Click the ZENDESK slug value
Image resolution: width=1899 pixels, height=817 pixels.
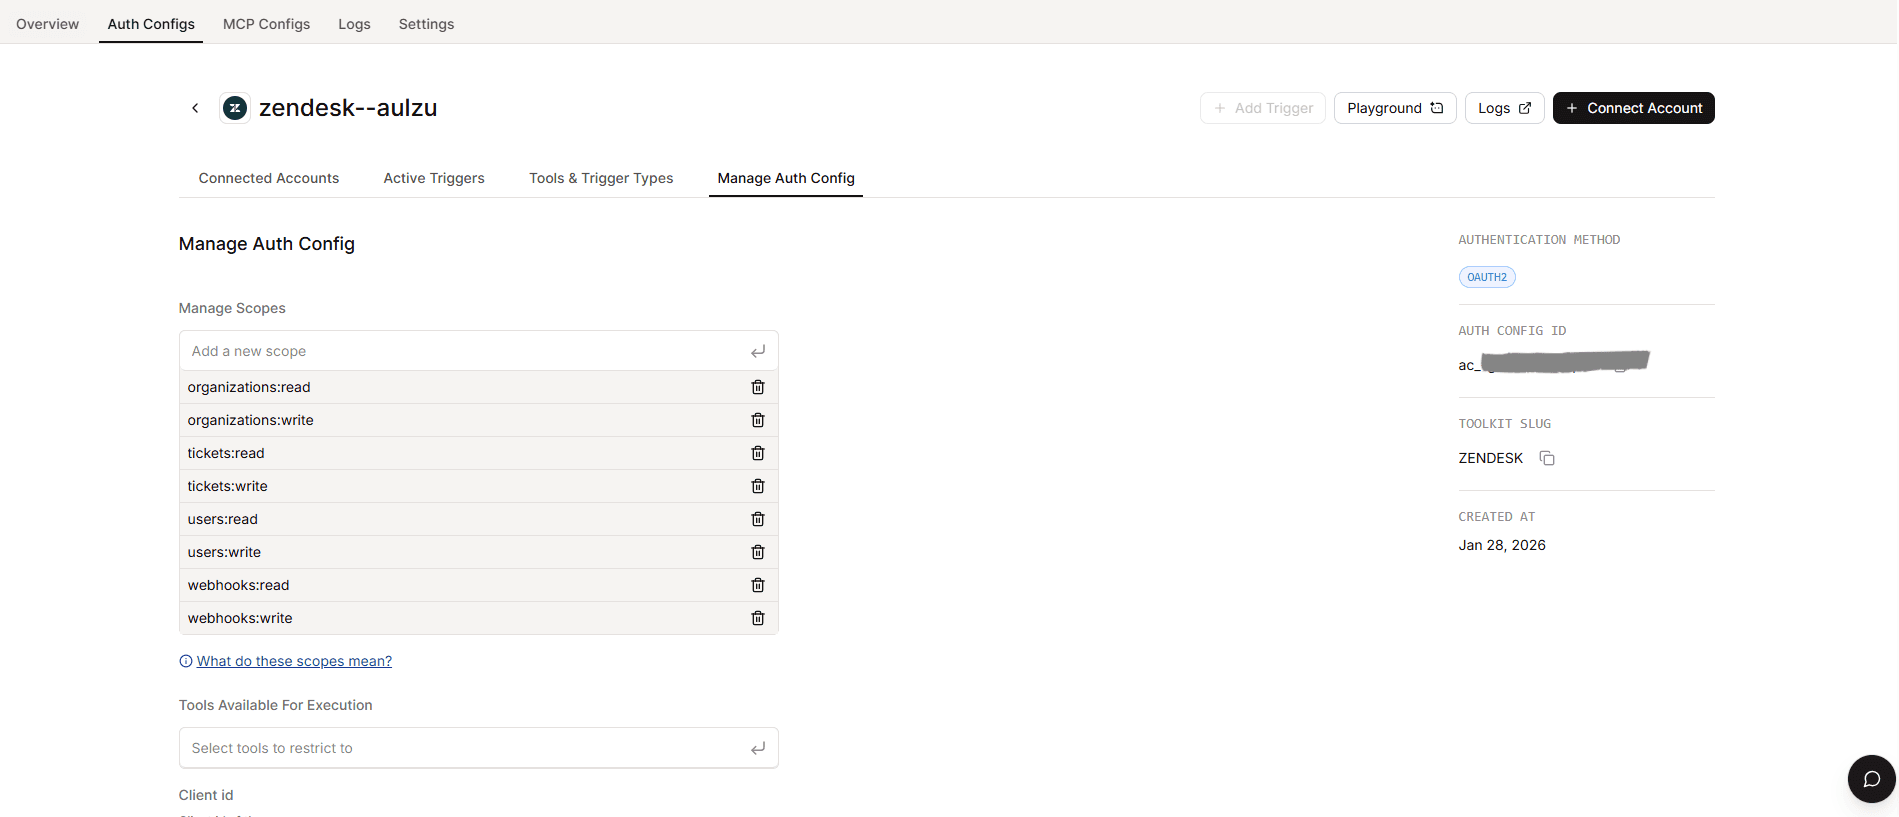point(1490,458)
